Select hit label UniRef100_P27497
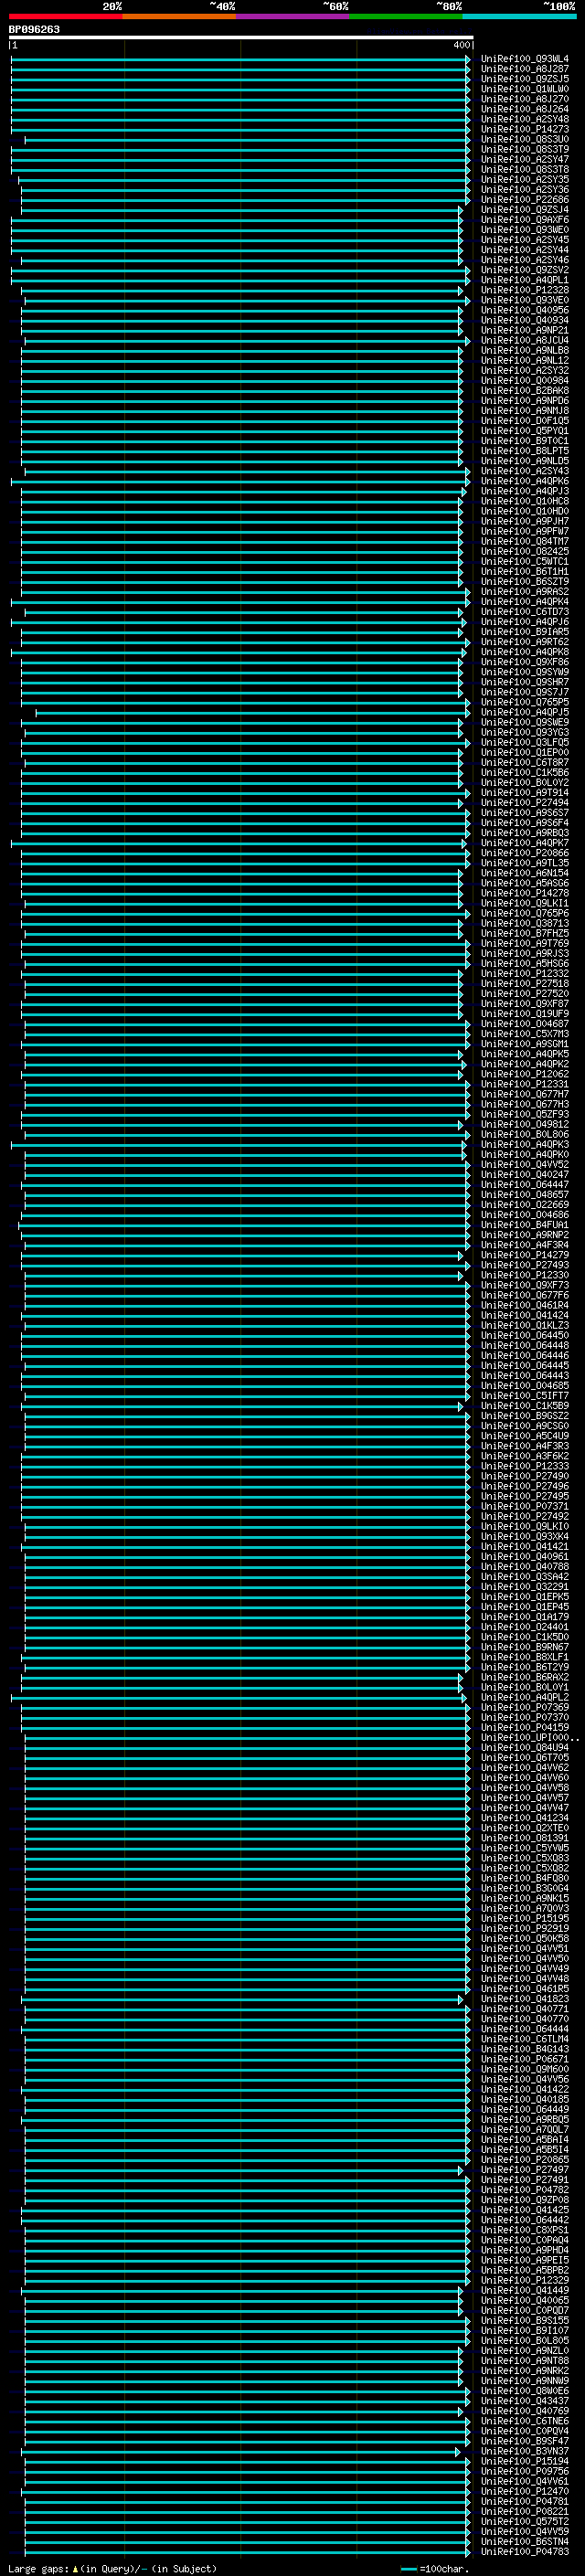Image resolution: width=585 pixels, height=2576 pixels. point(525,2169)
